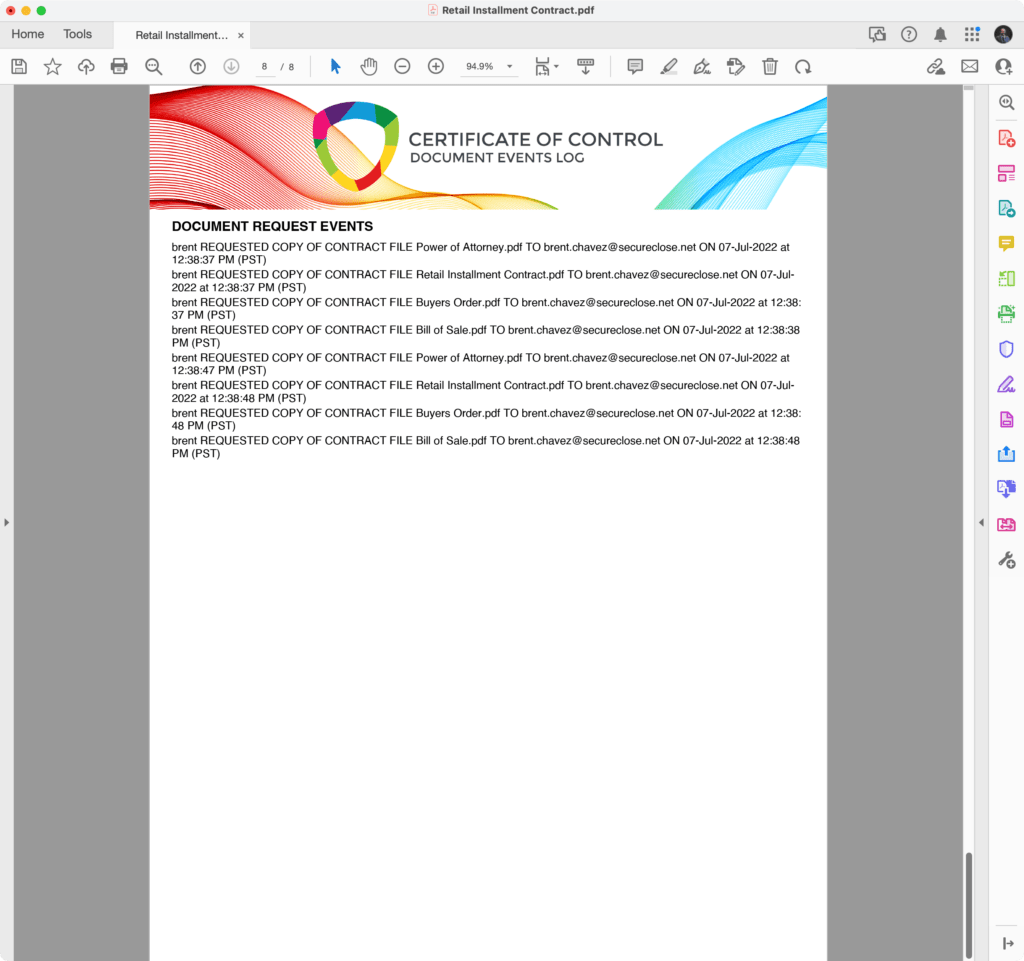
Task: Choose the Highlight text pen tool
Action: point(669,67)
